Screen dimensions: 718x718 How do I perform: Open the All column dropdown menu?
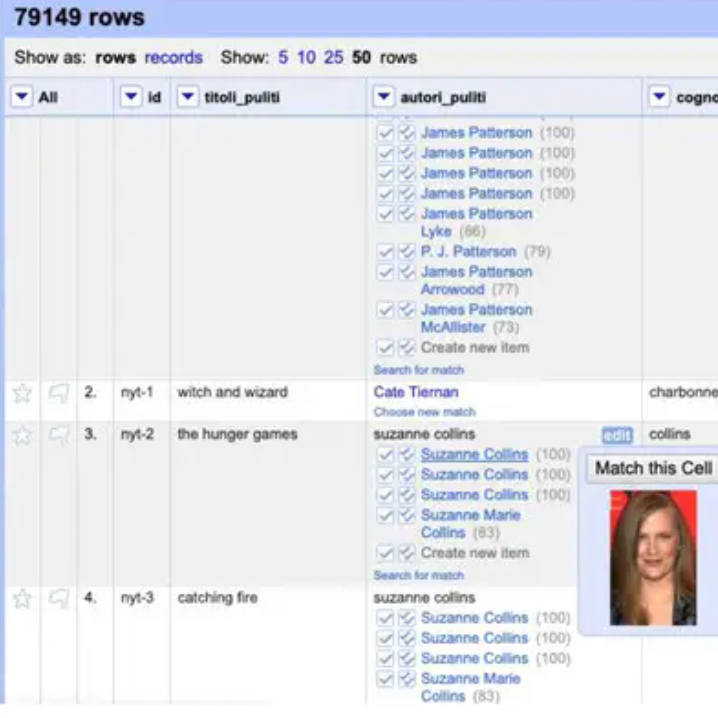[x=22, y=96]
